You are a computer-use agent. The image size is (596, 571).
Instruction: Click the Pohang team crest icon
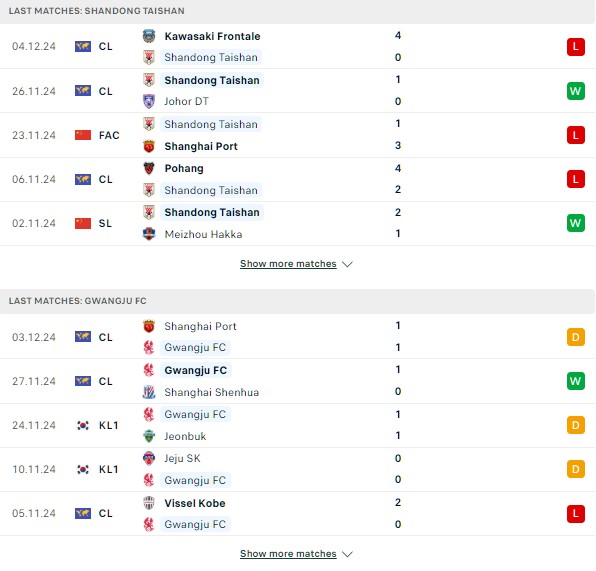(x=149, y=168)
